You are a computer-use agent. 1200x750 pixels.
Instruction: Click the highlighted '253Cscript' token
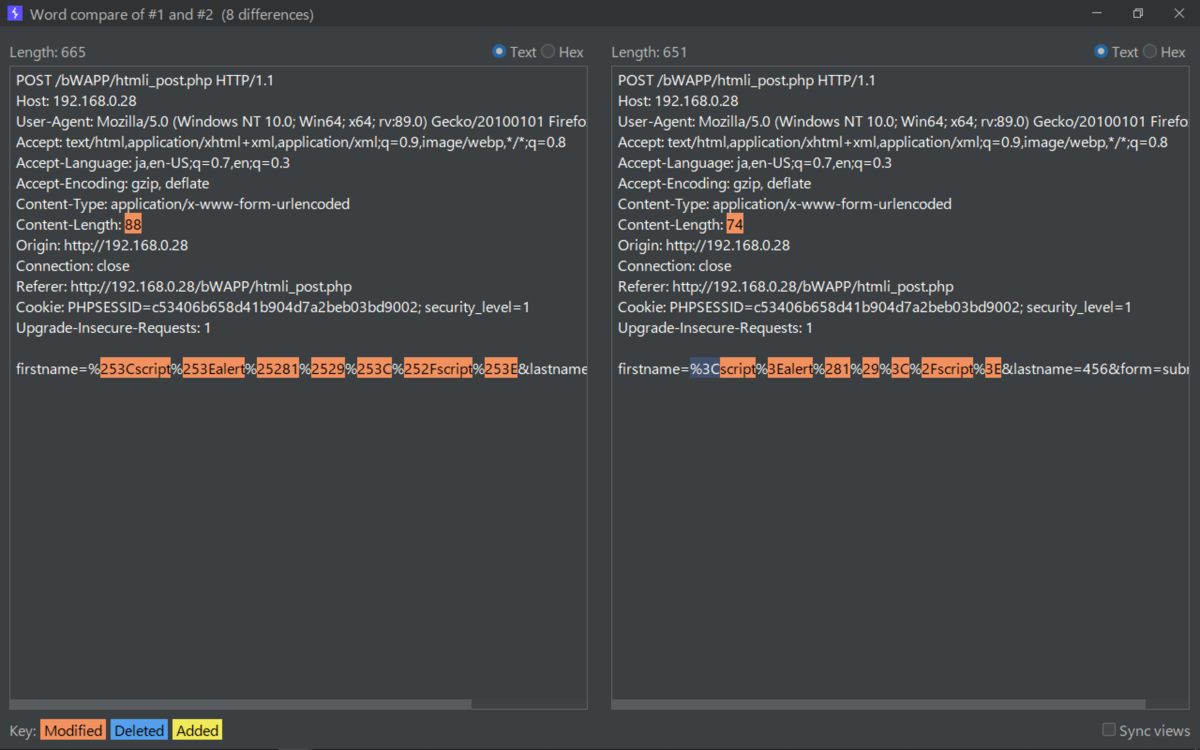tap(135, 369)
